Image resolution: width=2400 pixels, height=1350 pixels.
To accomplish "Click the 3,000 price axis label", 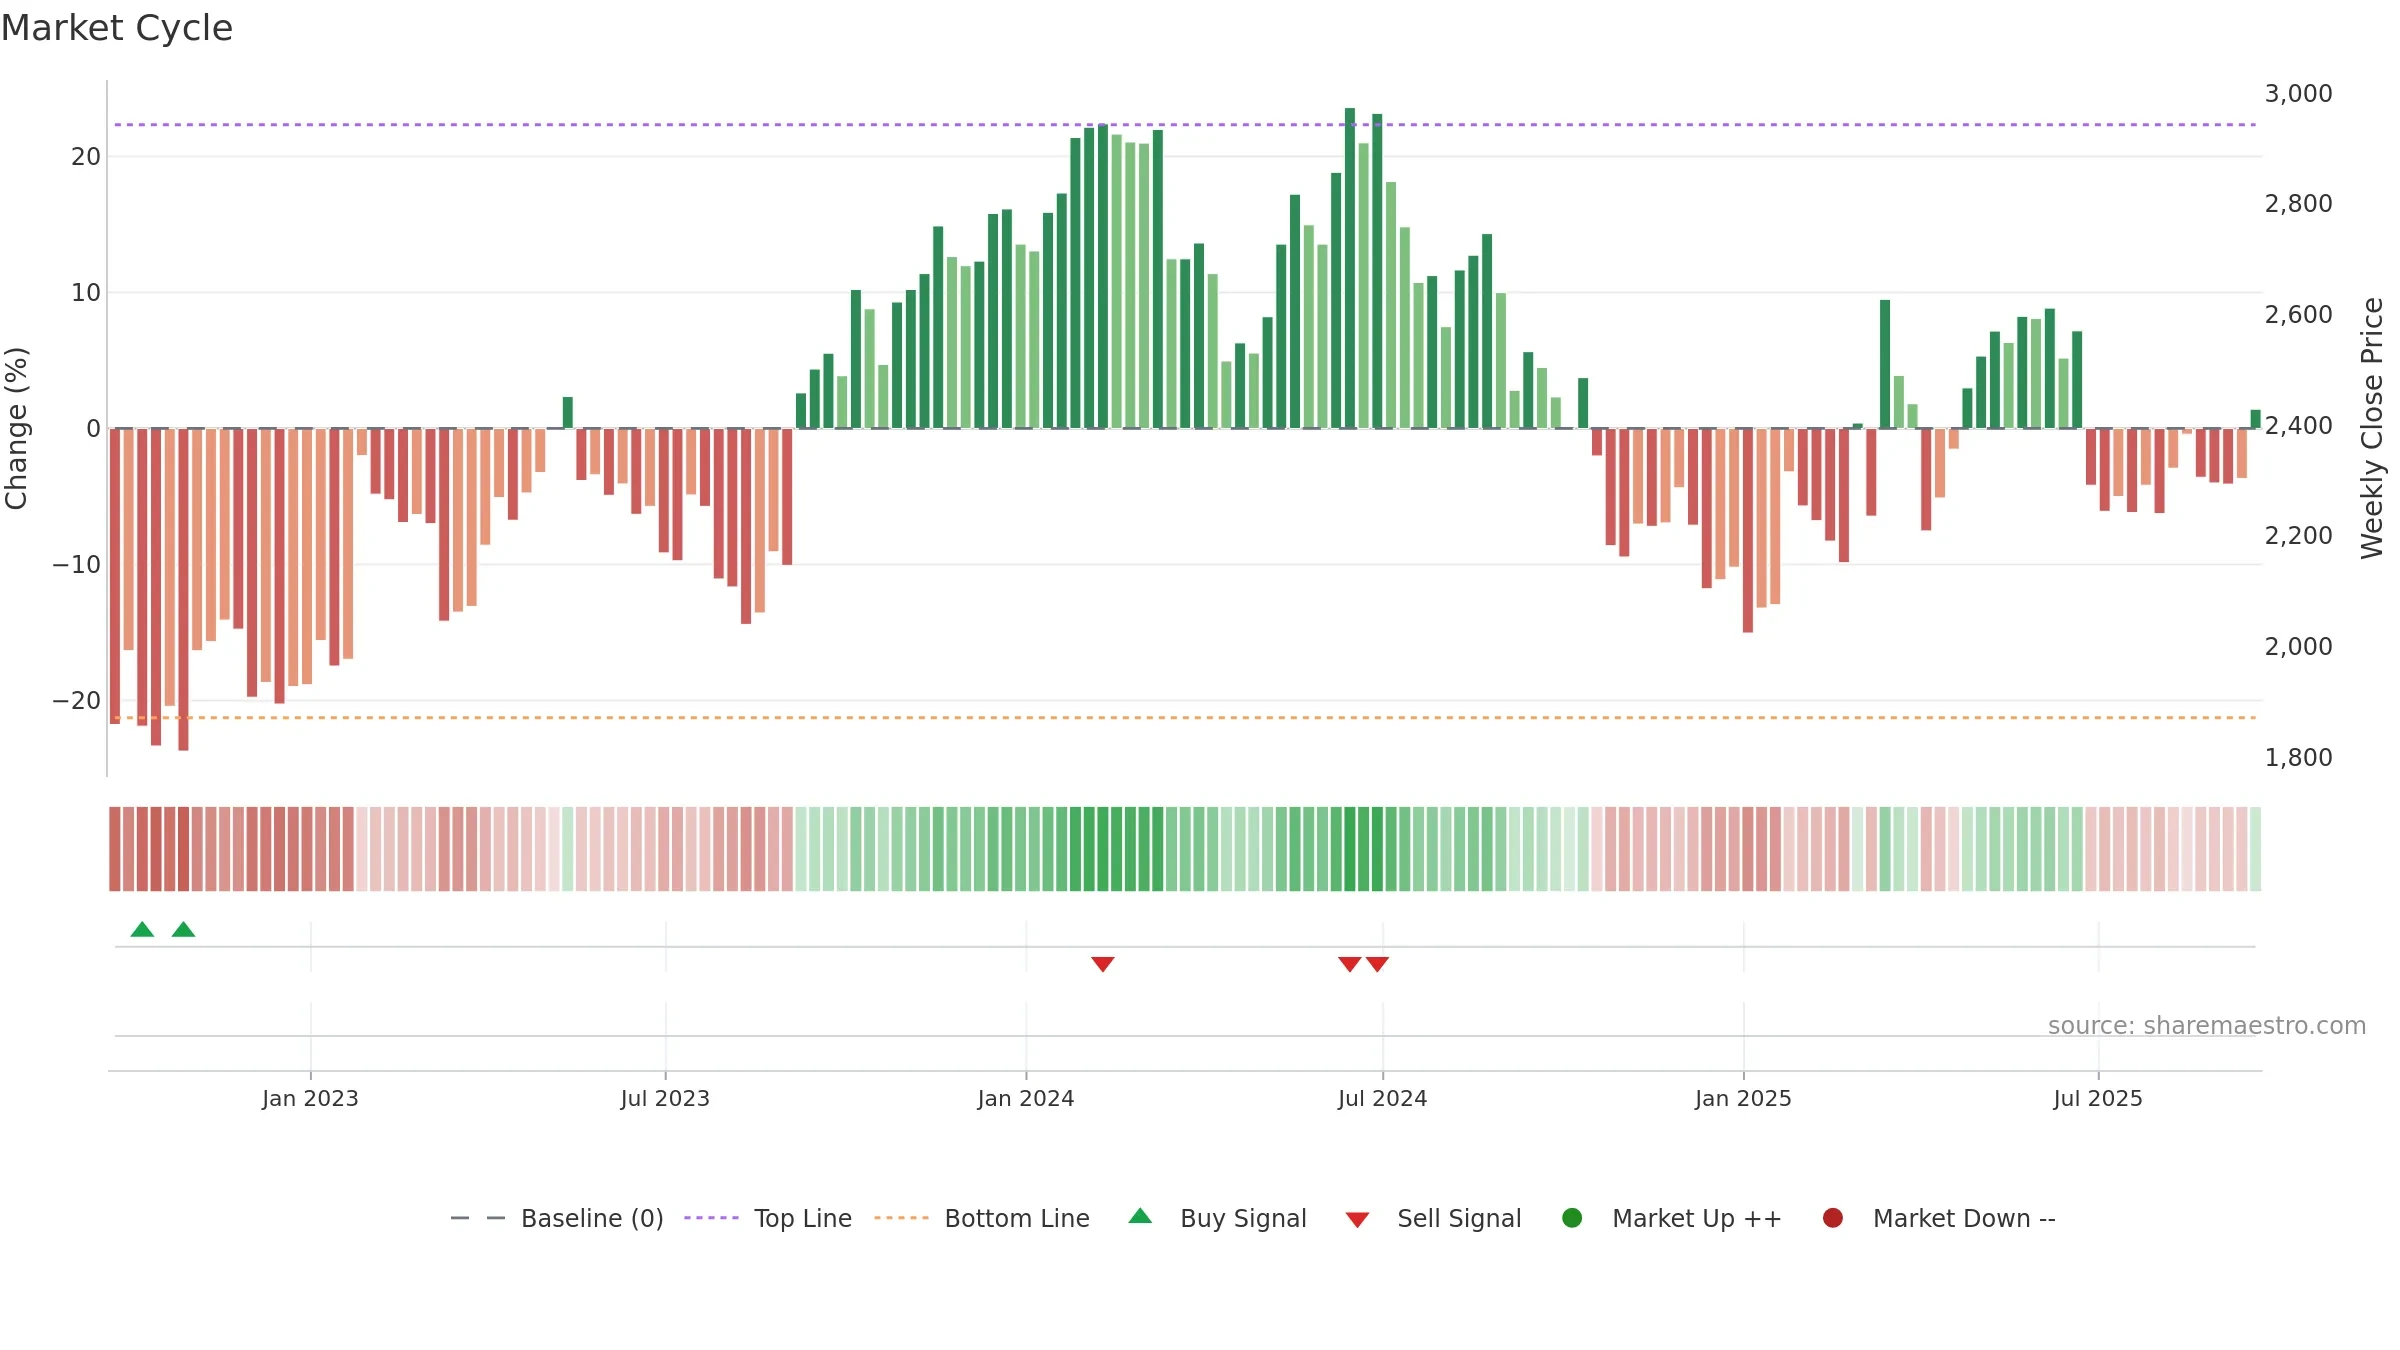I will pos(2298,94).
